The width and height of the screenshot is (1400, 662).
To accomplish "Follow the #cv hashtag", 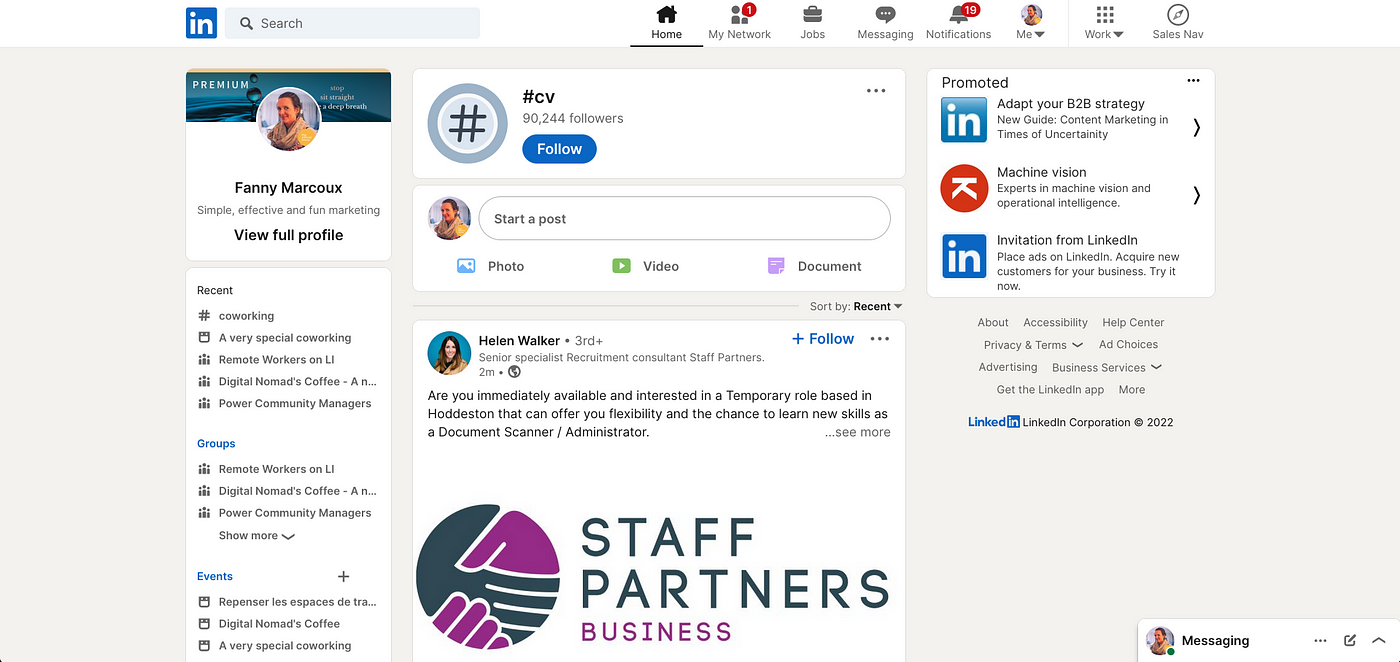I will click(x=559, y=149).
